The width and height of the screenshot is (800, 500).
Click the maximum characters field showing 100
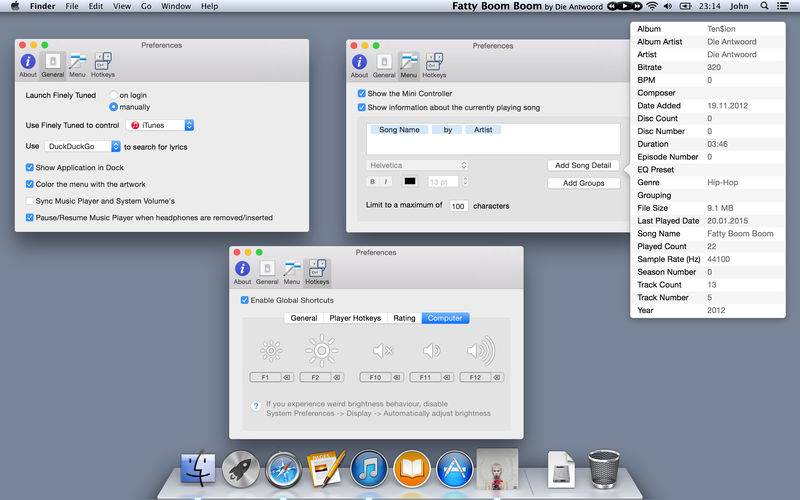pos(458,206)
